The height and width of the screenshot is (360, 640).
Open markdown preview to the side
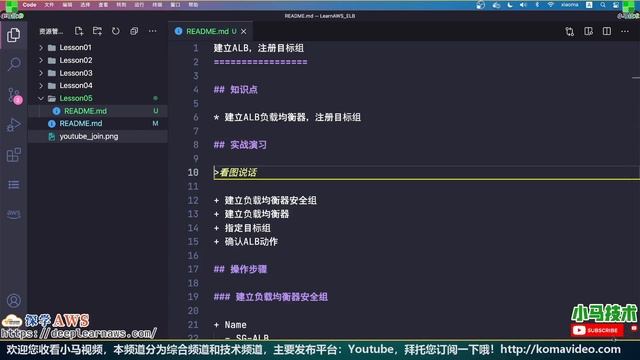point(588,31)
